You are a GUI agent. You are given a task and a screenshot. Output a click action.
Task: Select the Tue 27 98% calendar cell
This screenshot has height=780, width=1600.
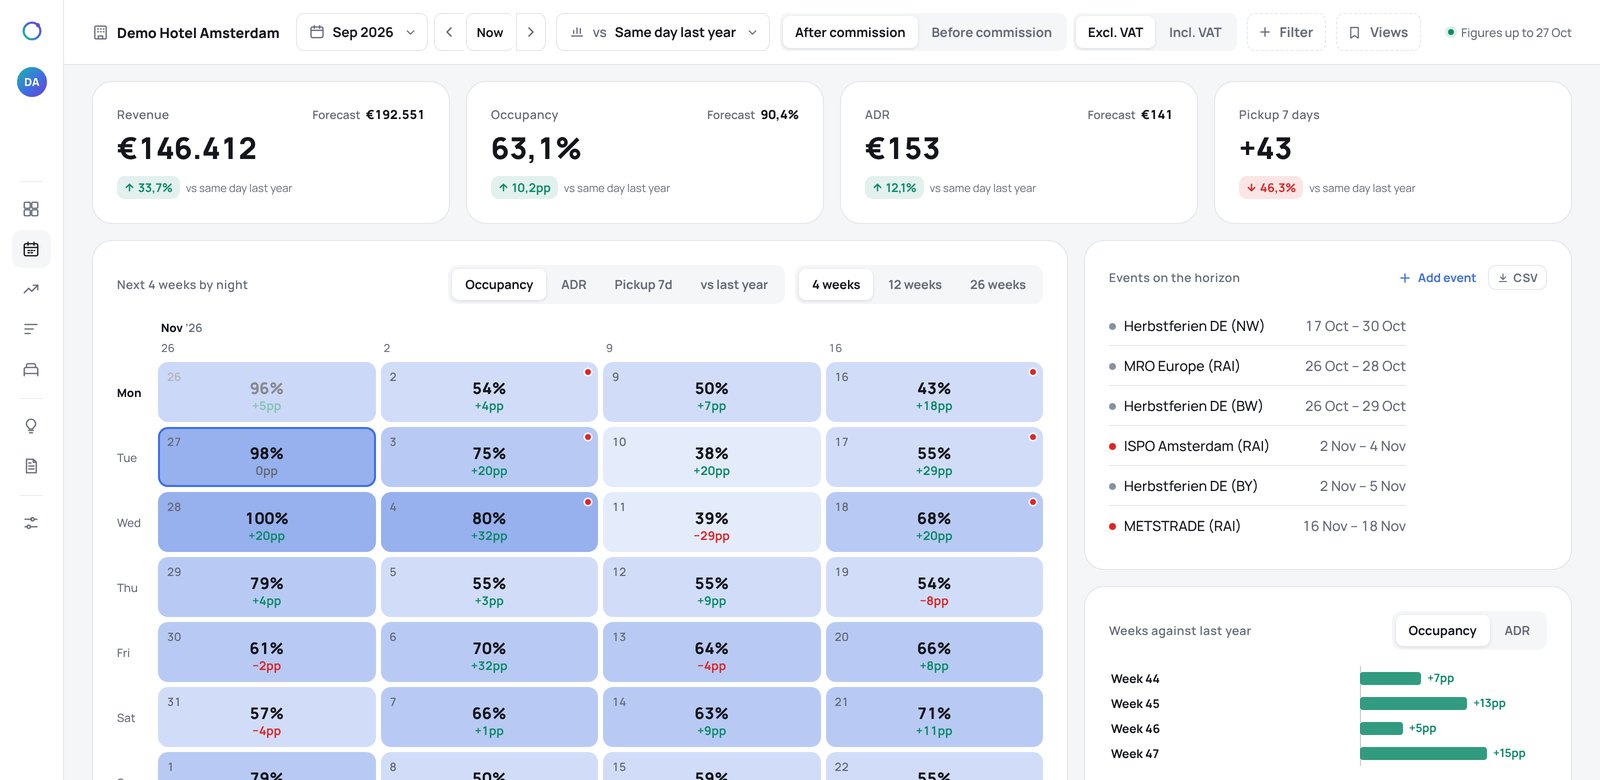(267, 457)
